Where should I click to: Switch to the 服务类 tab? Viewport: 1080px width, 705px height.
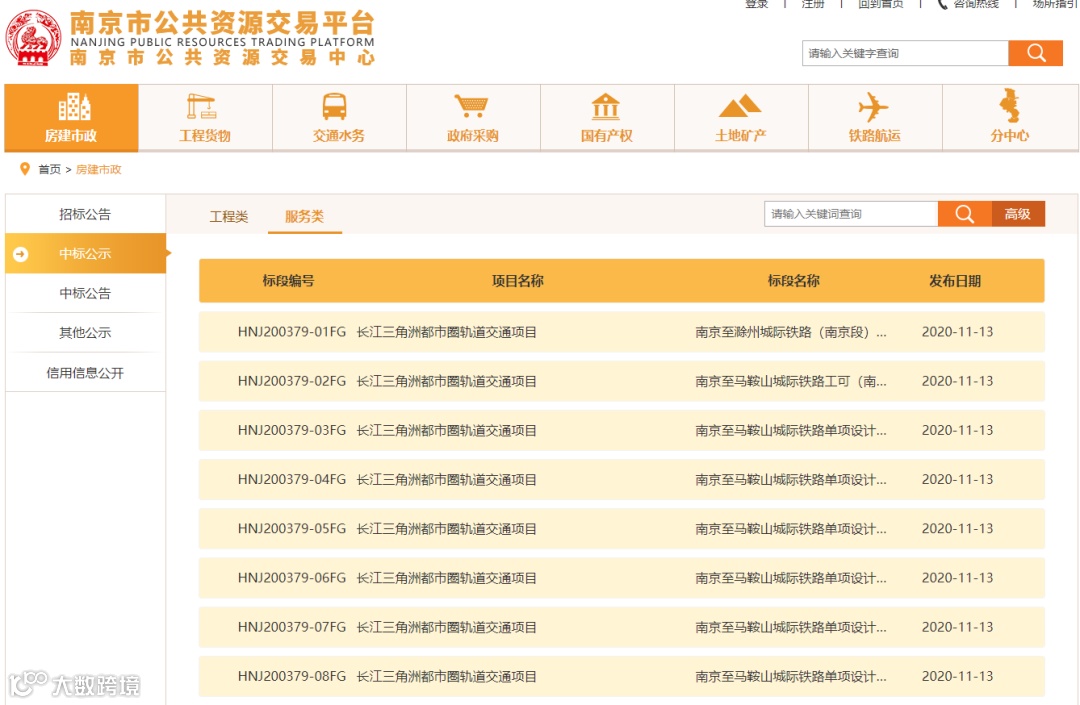[304, 216]
